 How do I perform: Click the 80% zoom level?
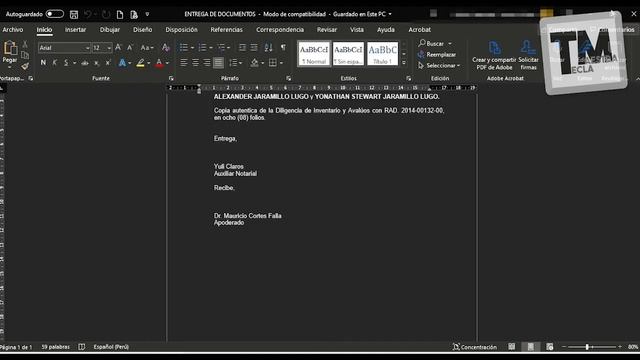click(633, 347)
